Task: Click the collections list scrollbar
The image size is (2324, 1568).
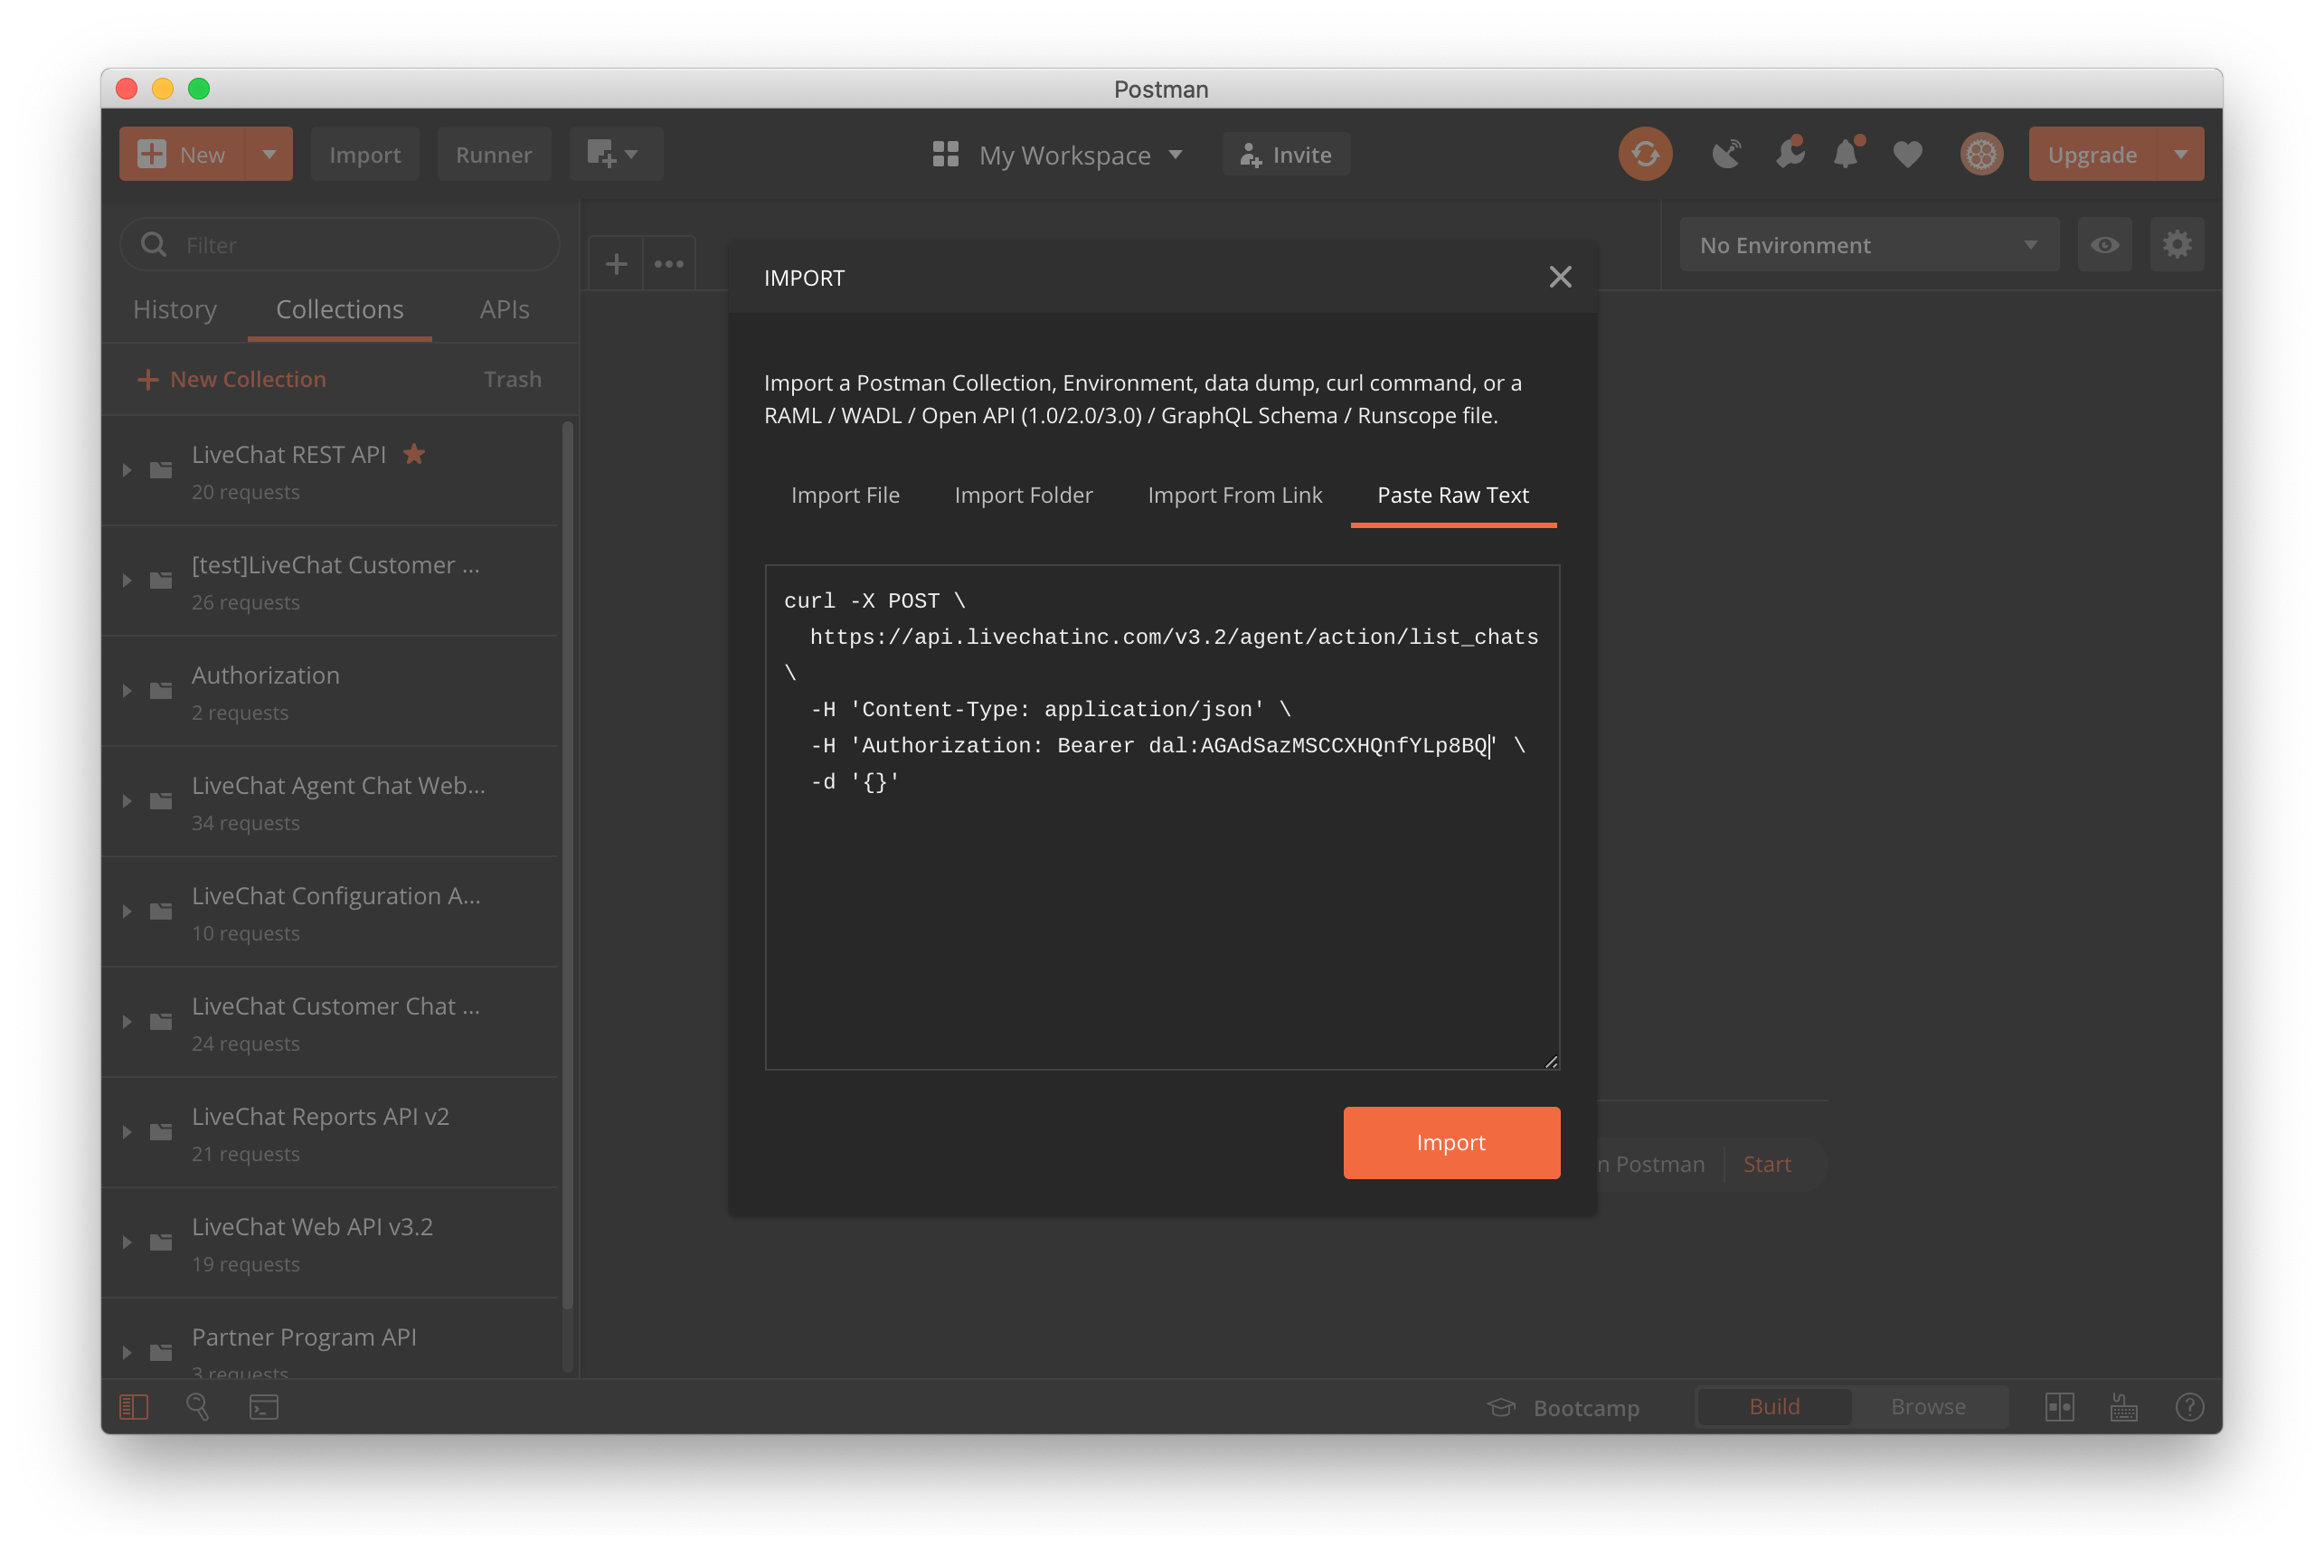Action: pos(567,866)
